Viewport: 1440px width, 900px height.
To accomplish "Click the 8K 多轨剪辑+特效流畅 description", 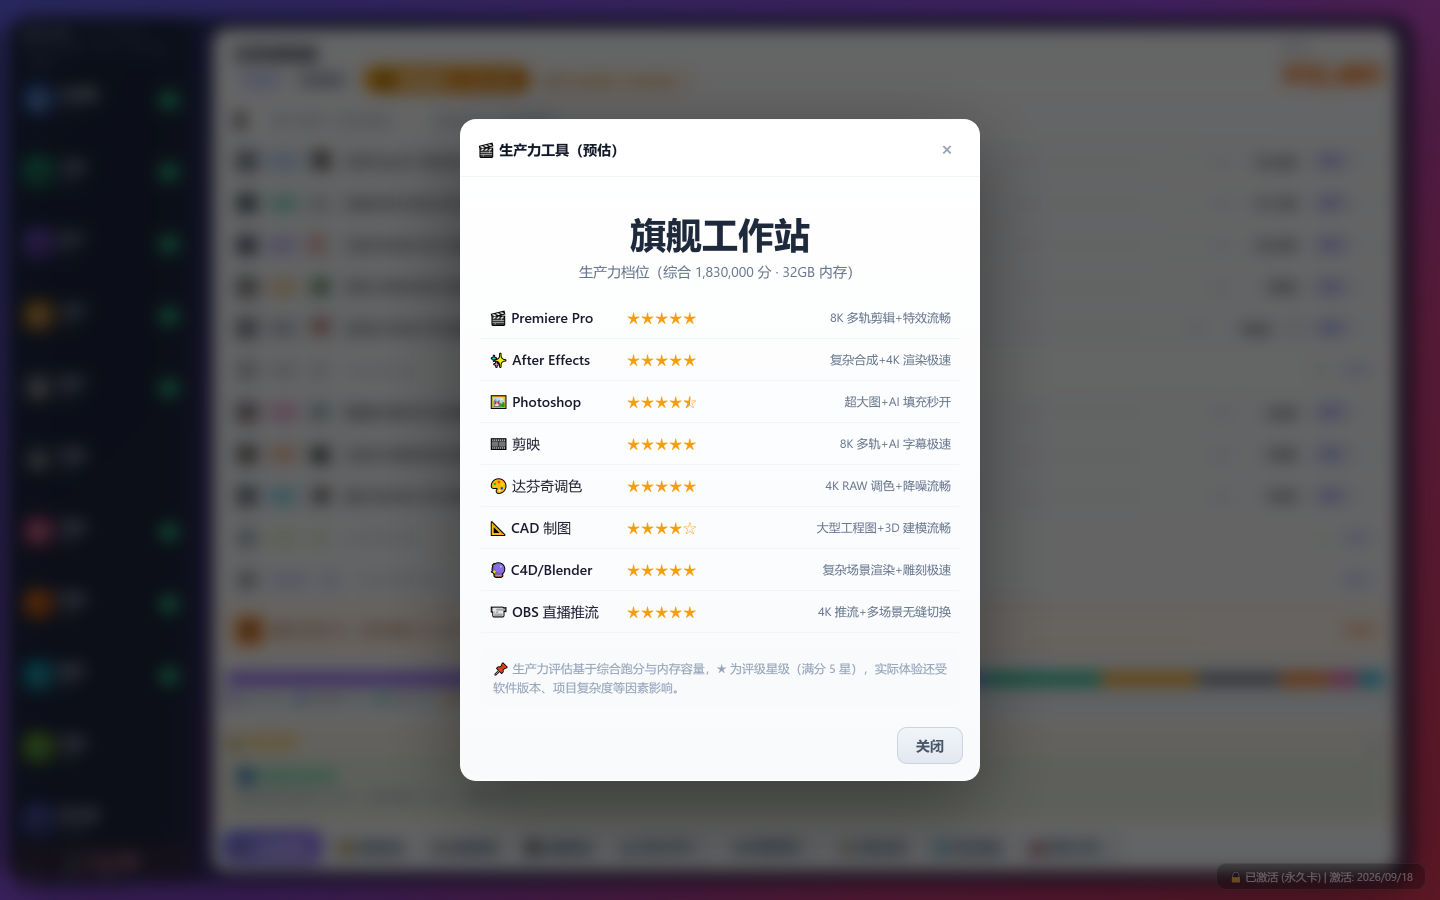I will [x=890, y=318].
